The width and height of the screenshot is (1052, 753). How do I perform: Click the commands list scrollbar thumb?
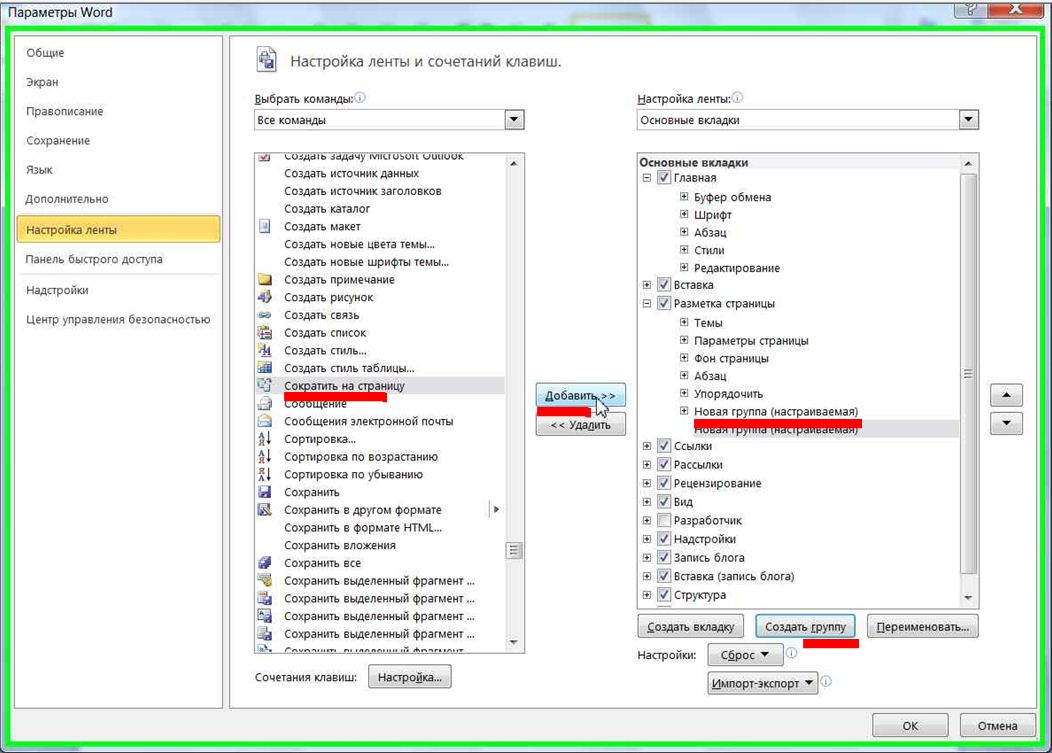[x=513, y=550]
